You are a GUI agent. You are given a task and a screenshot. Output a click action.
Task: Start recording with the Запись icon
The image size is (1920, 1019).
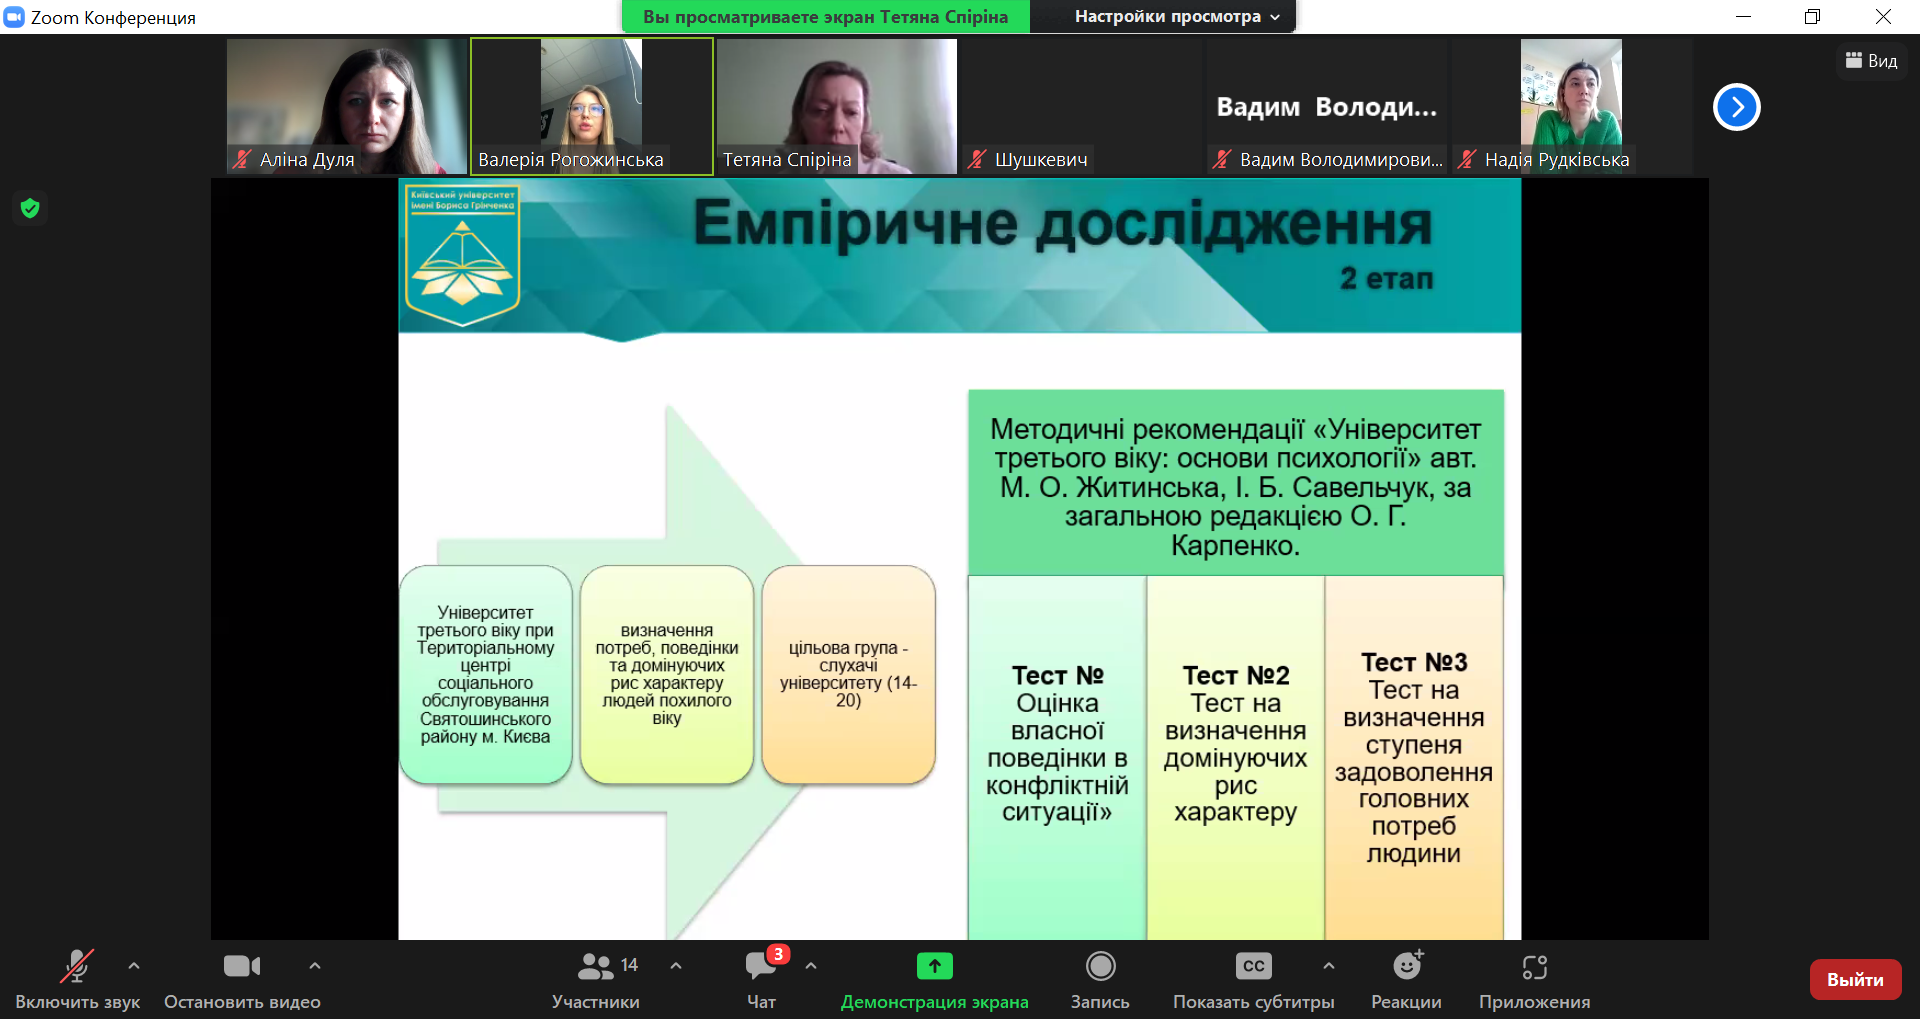(x=1100, y=967)
